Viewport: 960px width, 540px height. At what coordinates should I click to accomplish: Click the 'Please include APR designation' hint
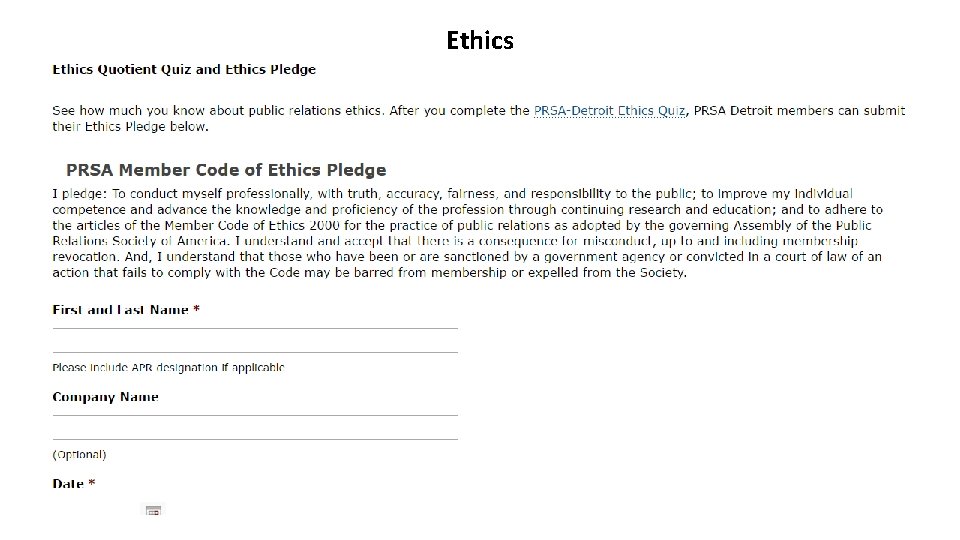(x=168, y=367)
